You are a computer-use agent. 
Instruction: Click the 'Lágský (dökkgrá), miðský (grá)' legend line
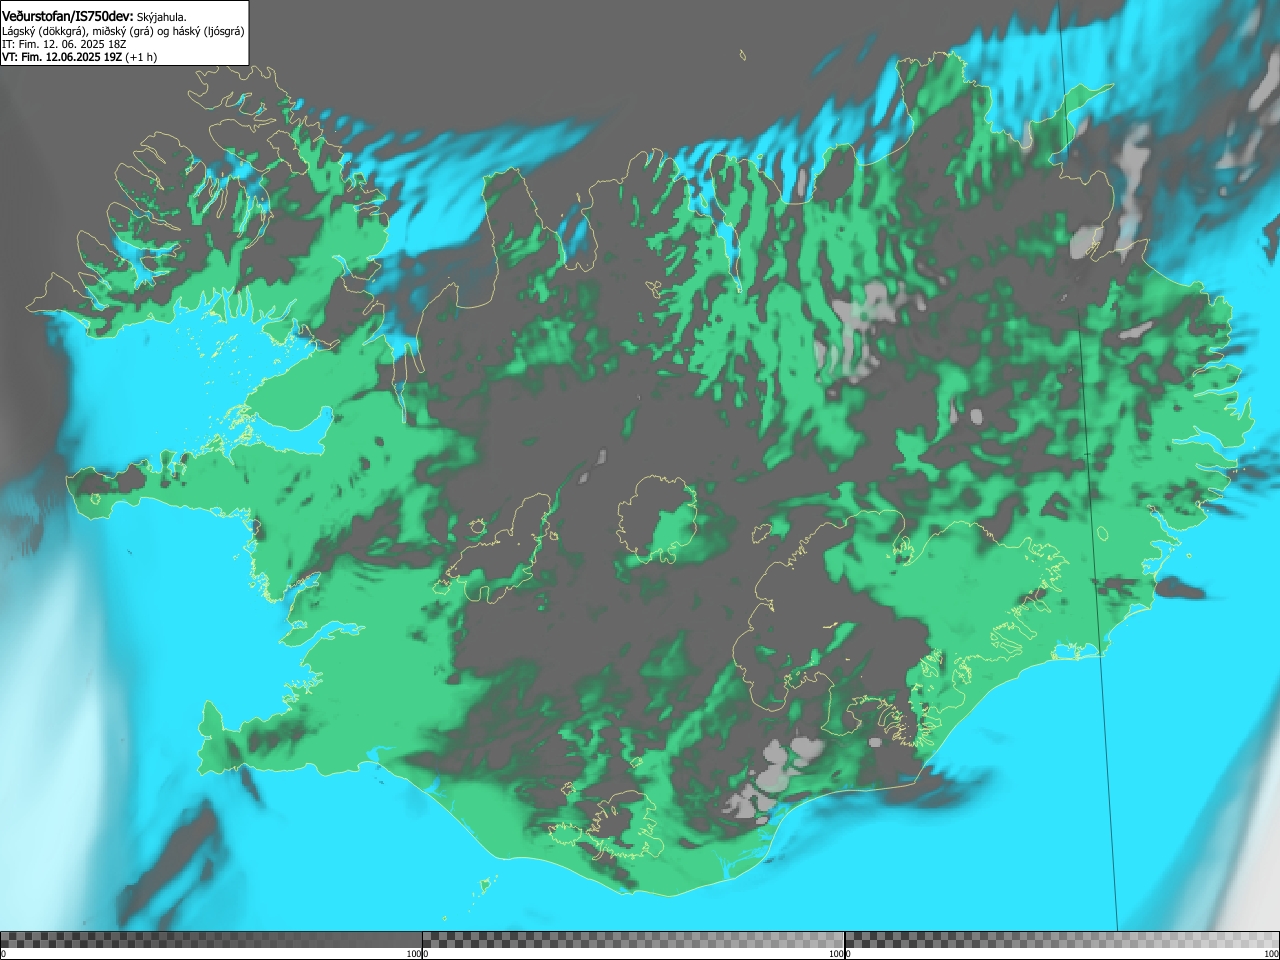123,31
